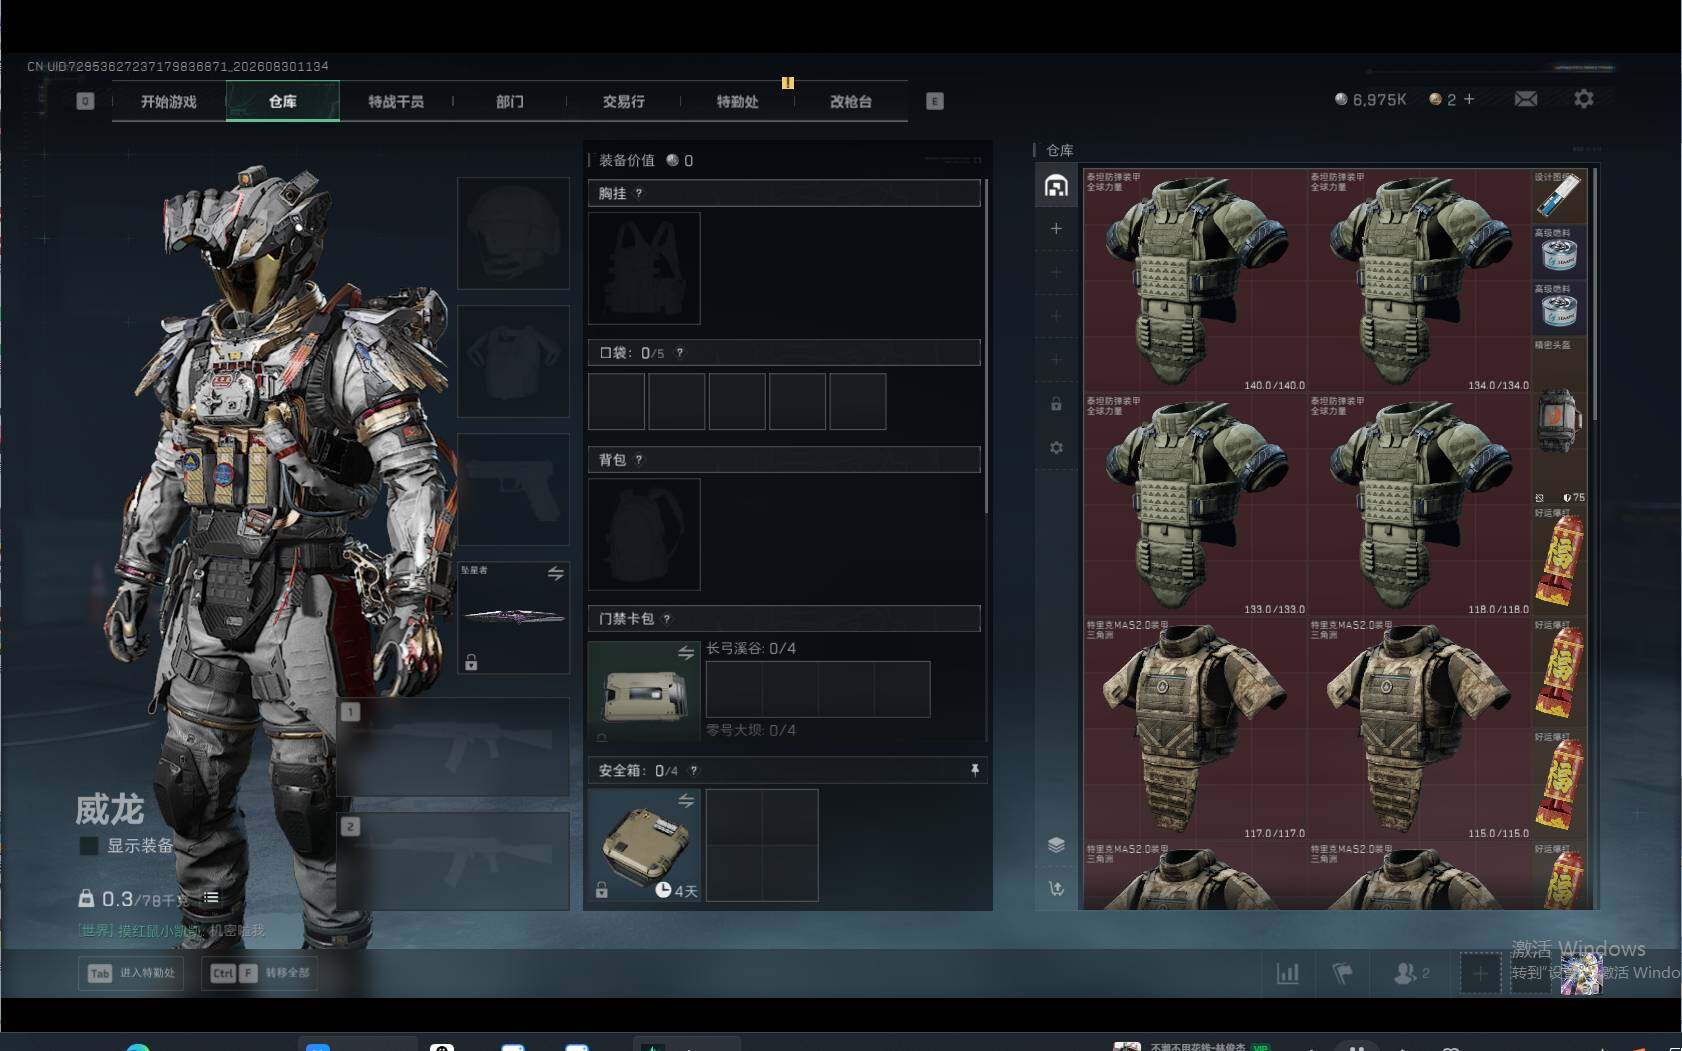Select the safe box item
The height and width of the screenshot is (1051, 1682).
click(x=644, y=845)
